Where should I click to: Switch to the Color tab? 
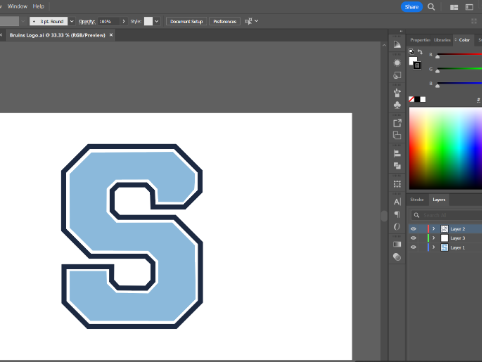pyautogui.click(x=464, y=40)
